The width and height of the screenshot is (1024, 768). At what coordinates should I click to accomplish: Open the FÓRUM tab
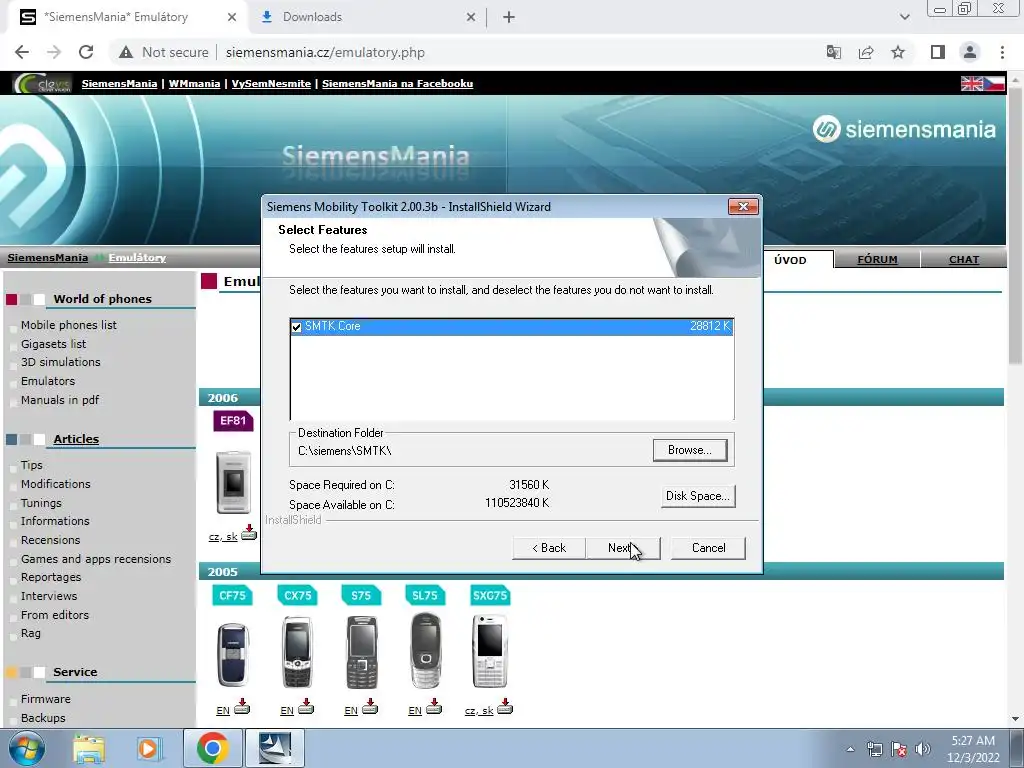[877, 260]
